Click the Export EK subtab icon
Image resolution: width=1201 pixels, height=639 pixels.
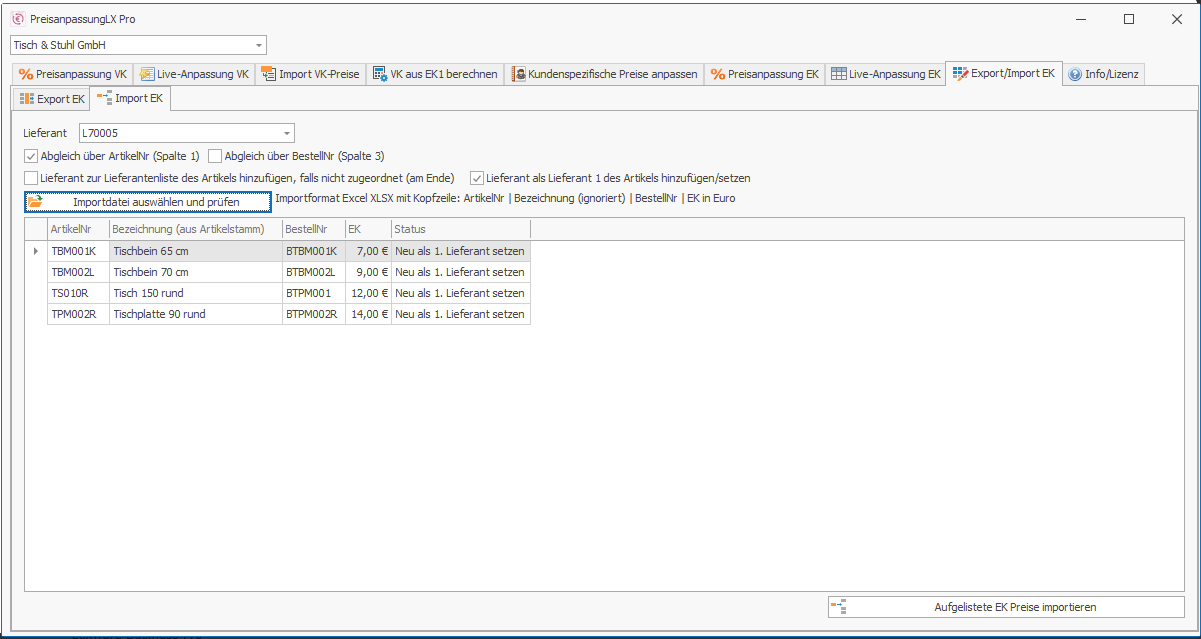[27, 99]
